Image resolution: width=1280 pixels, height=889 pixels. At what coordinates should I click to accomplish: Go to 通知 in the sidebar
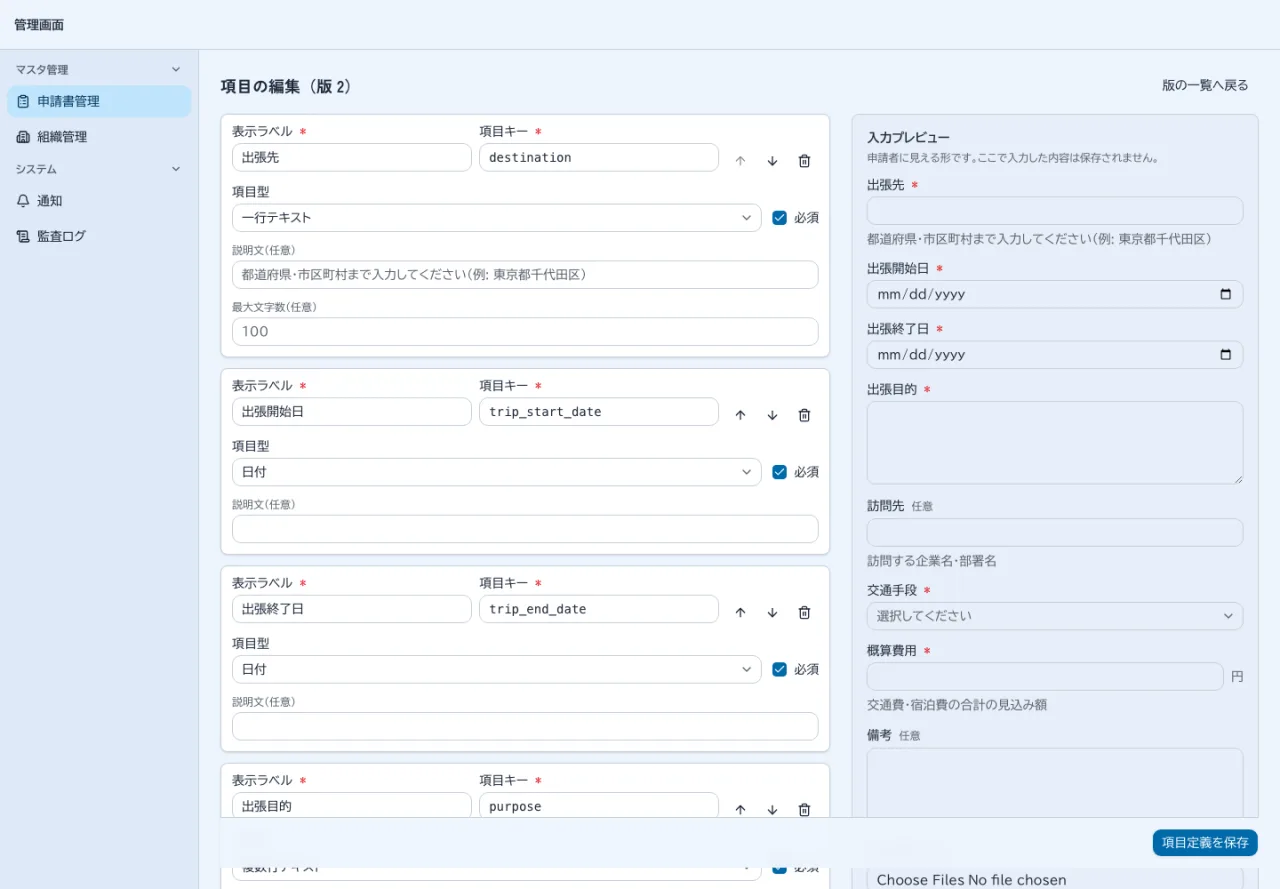tap(99, 201)
